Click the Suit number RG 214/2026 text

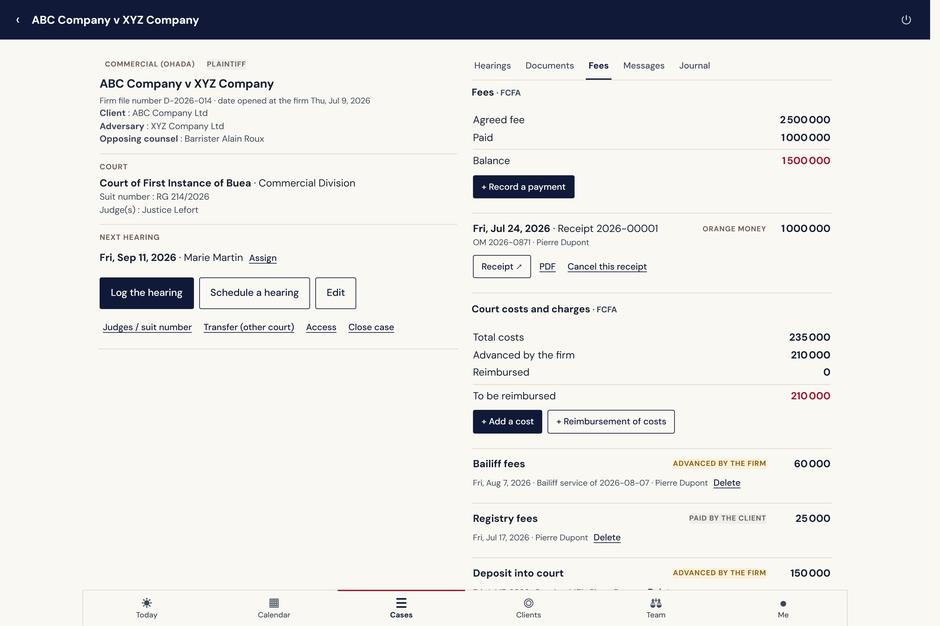154,197
